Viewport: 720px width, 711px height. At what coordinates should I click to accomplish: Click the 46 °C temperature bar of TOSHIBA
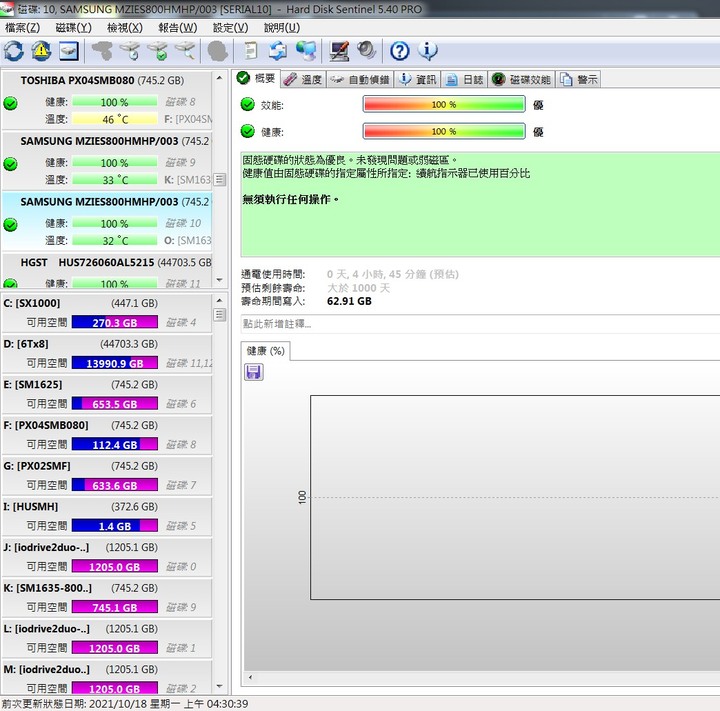pyautogui.click(x=115, y=119)
